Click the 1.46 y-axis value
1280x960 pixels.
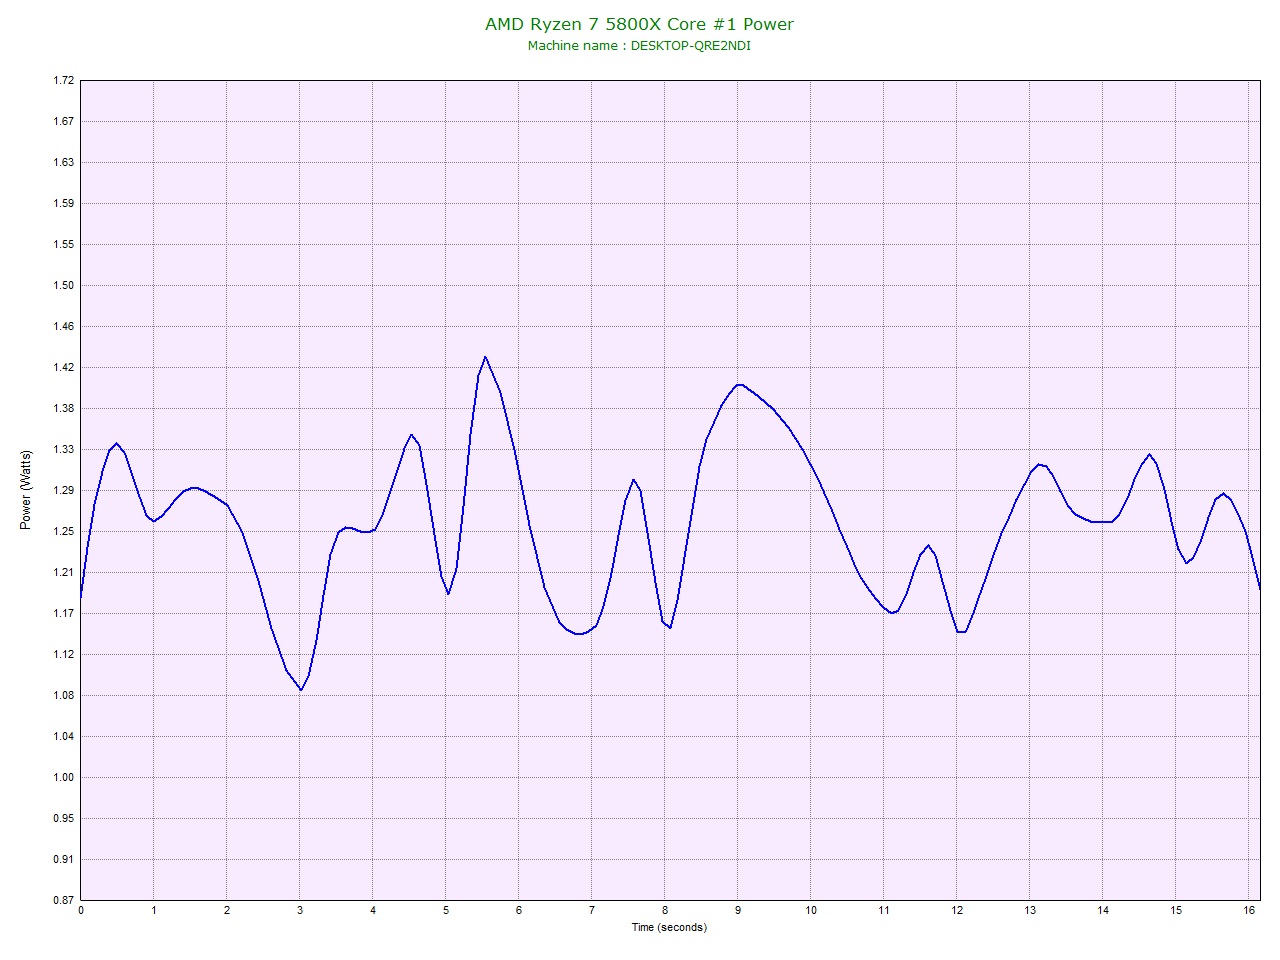coord(63,327)
